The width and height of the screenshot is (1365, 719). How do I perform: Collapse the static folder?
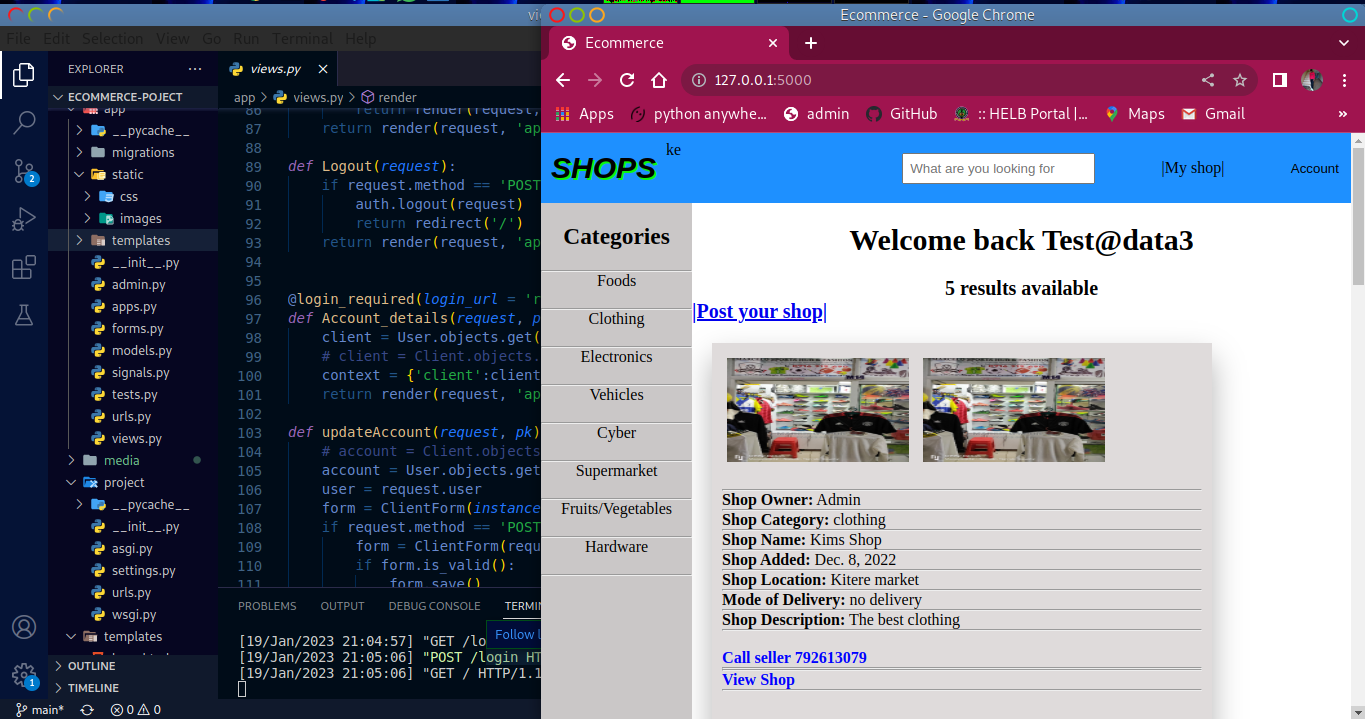coord(127,174)
